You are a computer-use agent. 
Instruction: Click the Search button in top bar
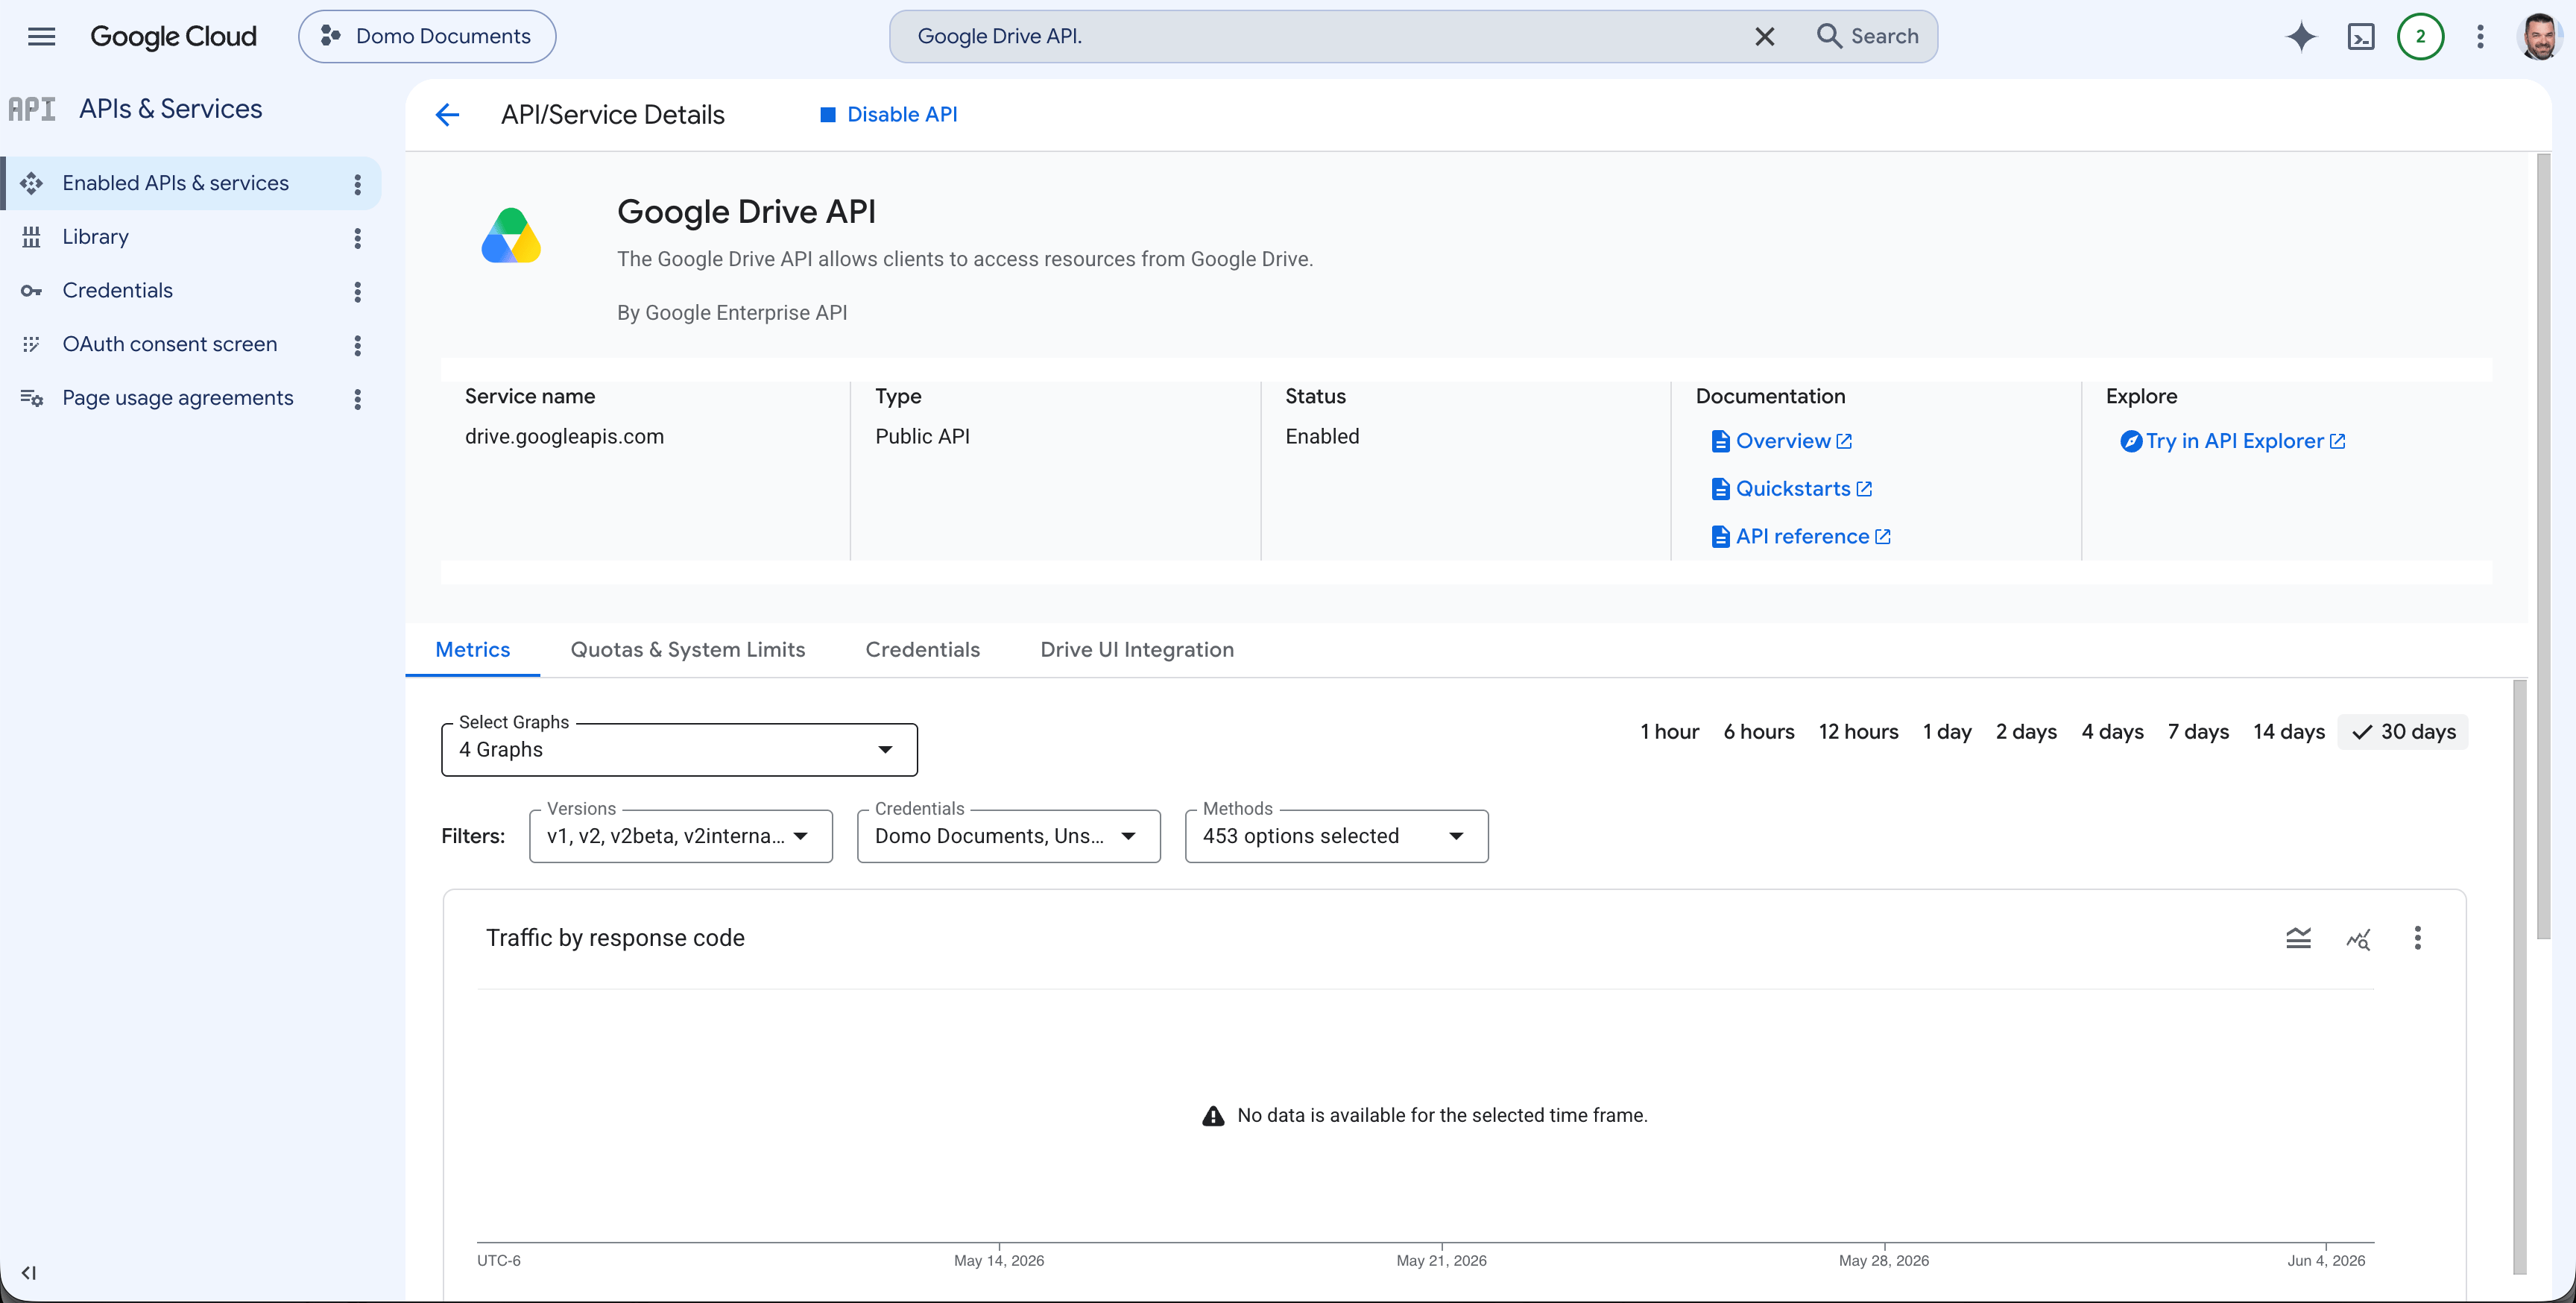coord(1868,37)
